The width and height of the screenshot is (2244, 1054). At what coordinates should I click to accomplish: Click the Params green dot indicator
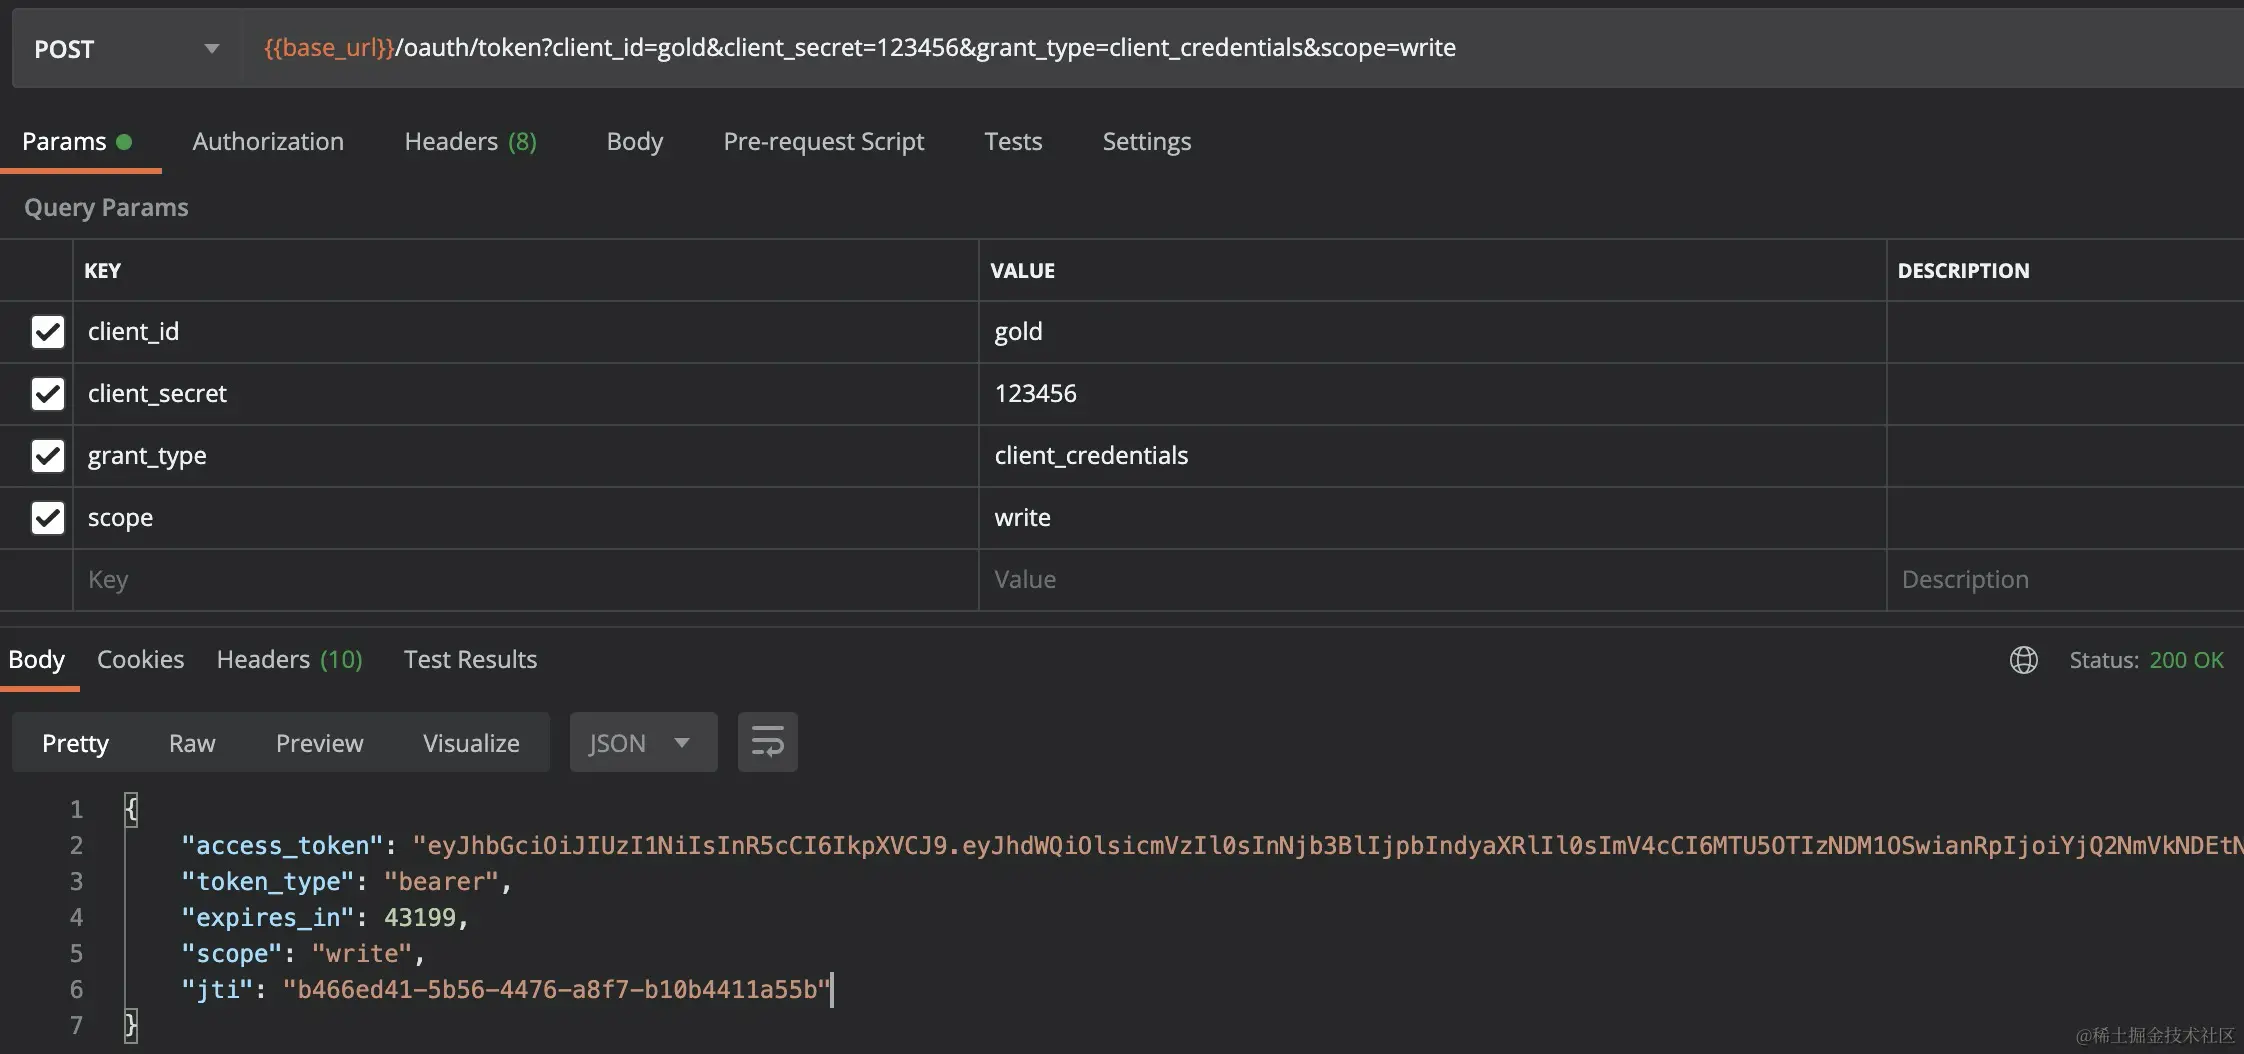click(127, 141)
